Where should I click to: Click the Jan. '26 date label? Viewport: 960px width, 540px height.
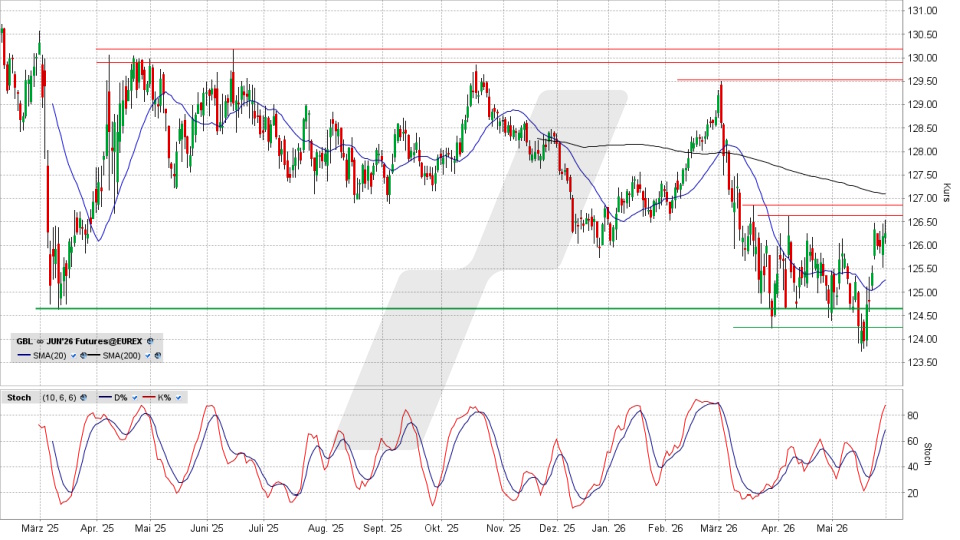[609, 528]
